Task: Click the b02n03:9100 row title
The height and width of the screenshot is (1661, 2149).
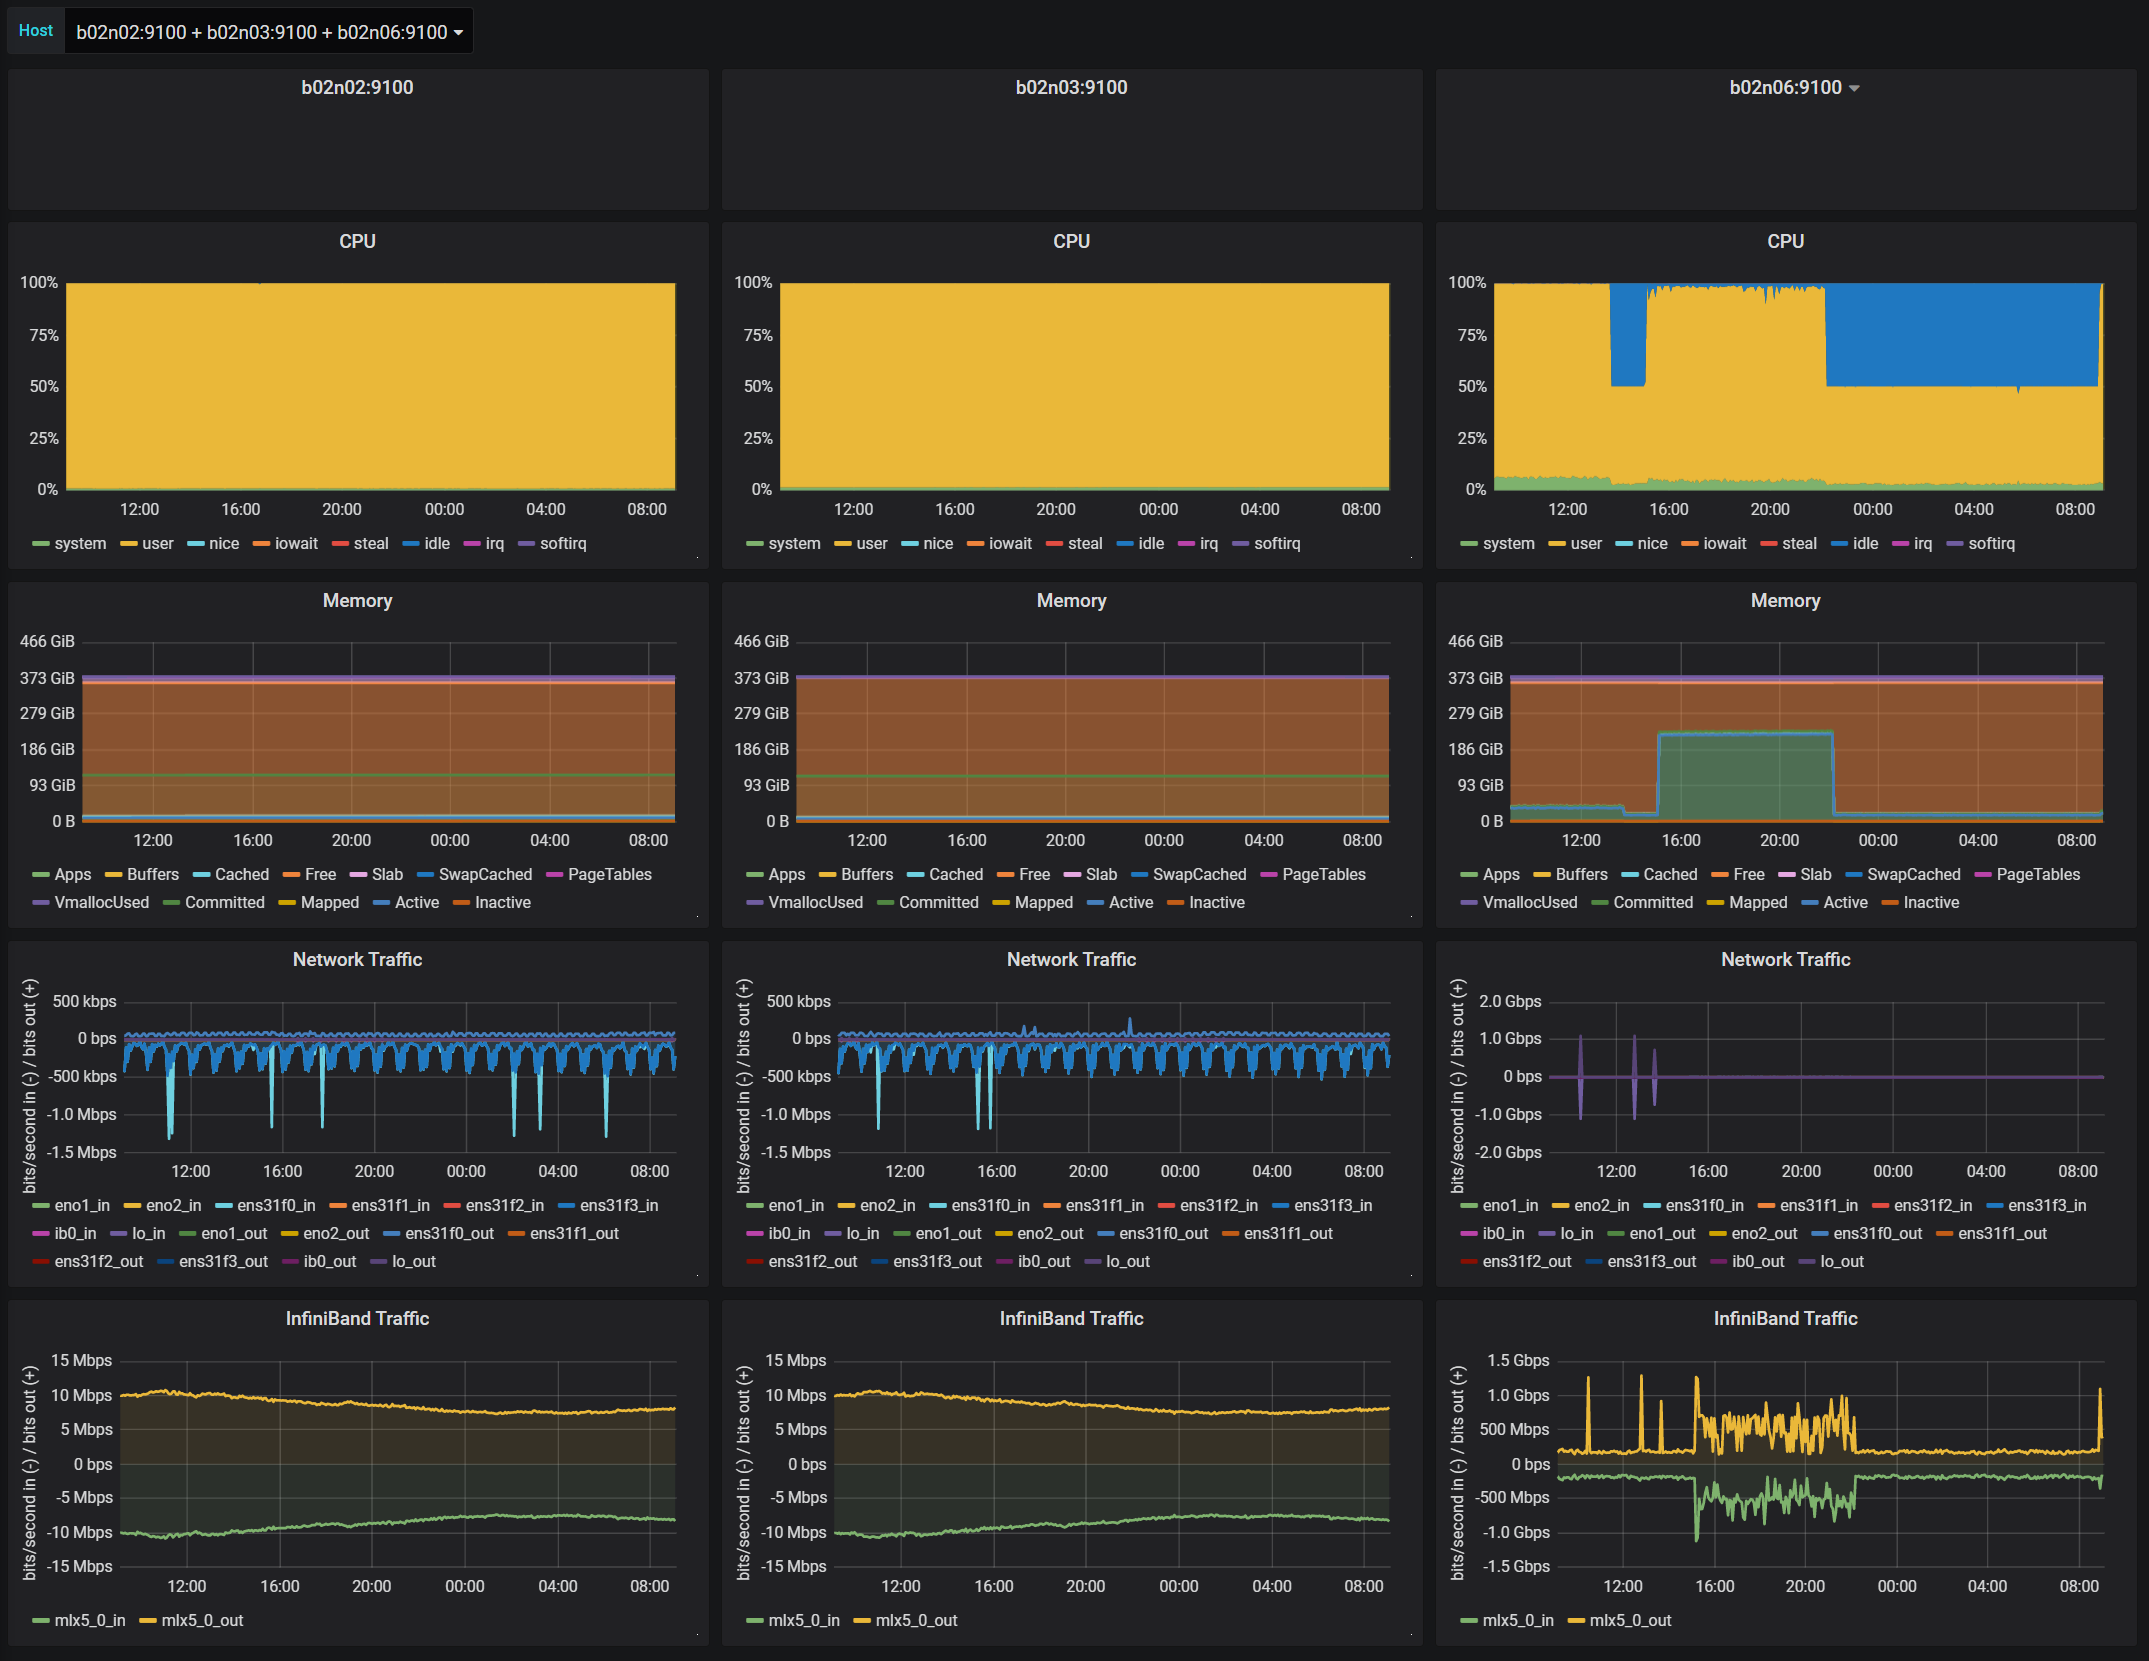Action: click(1071, 87)
